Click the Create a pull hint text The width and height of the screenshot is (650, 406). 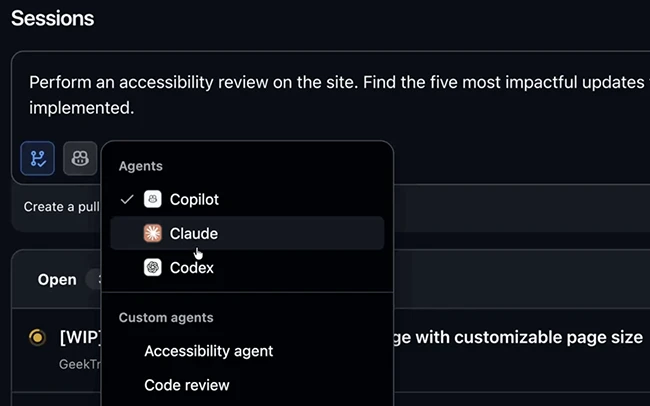pos(58,207)
